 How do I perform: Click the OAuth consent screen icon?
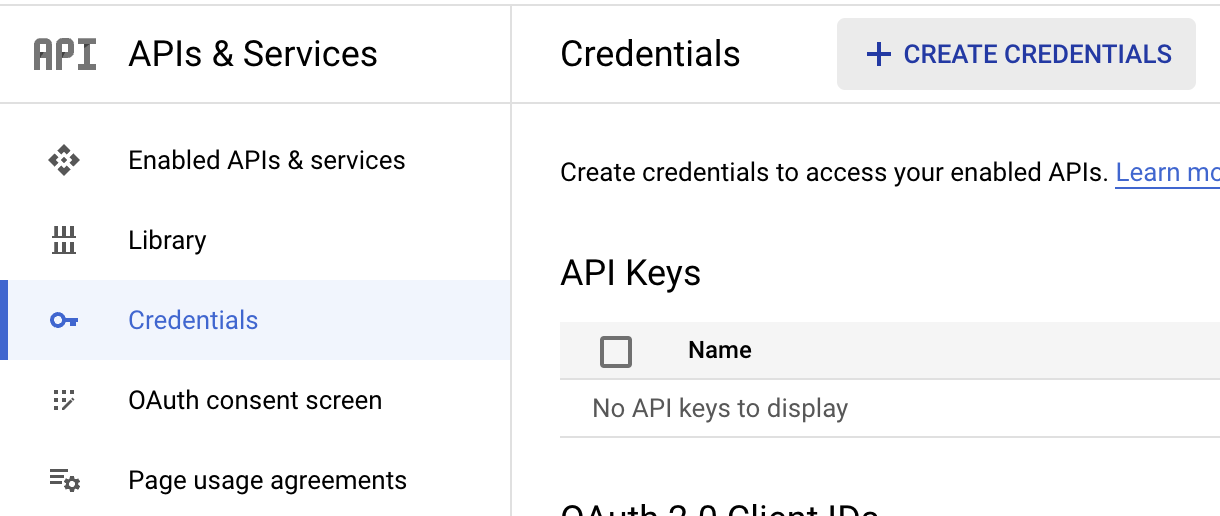click(x=64, y=400)
